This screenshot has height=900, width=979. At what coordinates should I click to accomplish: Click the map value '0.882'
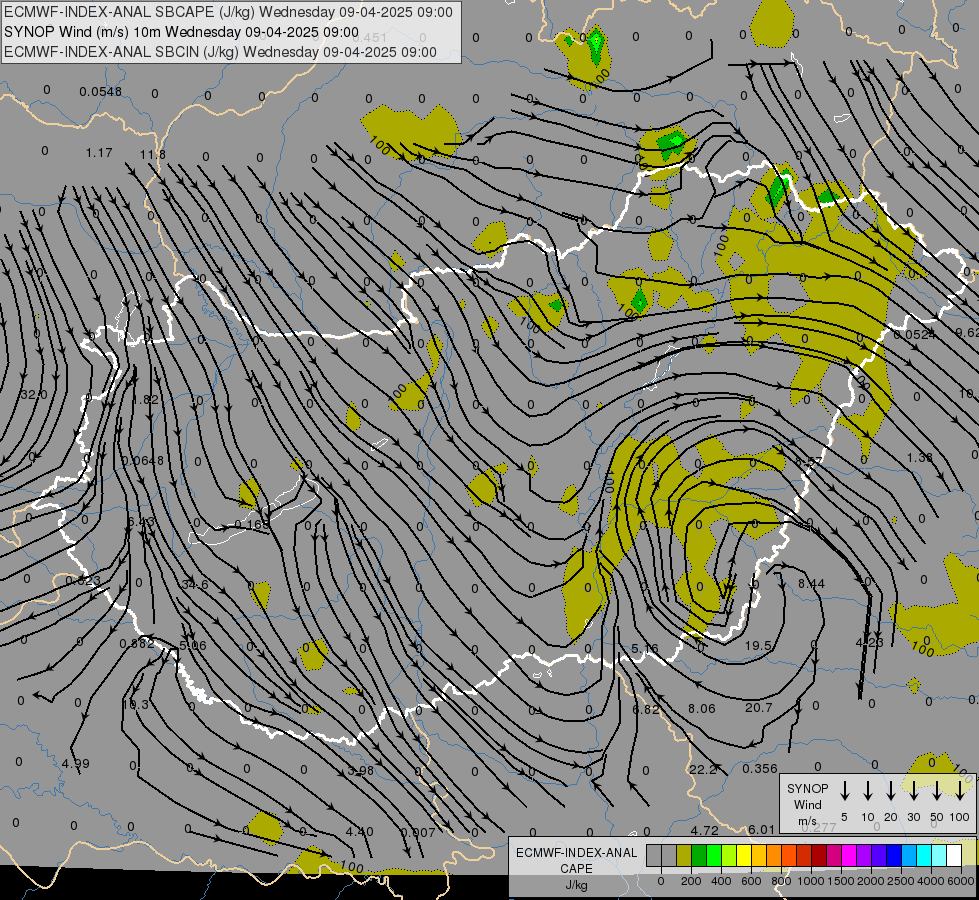click(x=137, y=643)
